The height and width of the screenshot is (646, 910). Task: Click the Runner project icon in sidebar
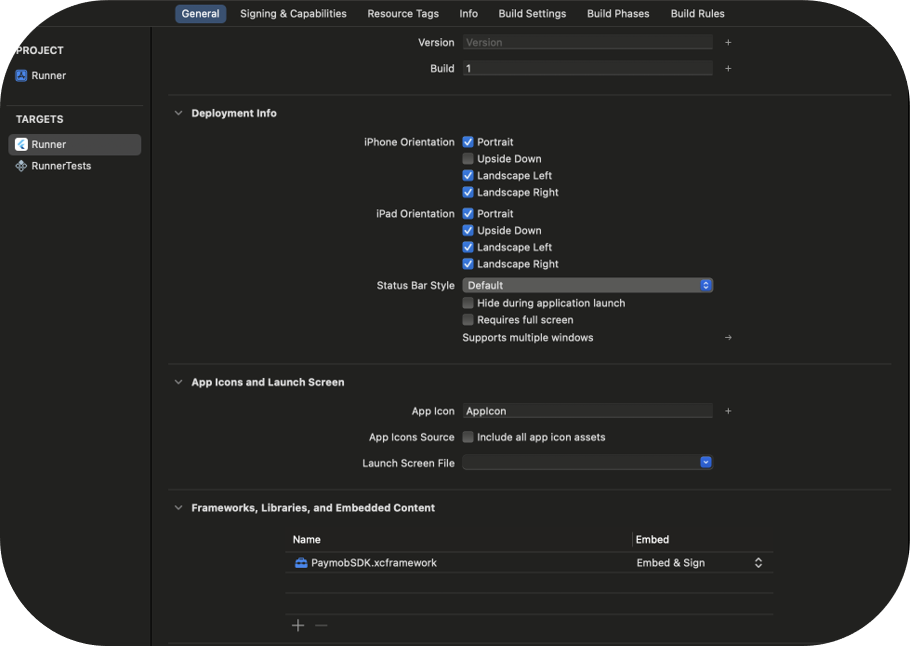click(x=22, y=76)
